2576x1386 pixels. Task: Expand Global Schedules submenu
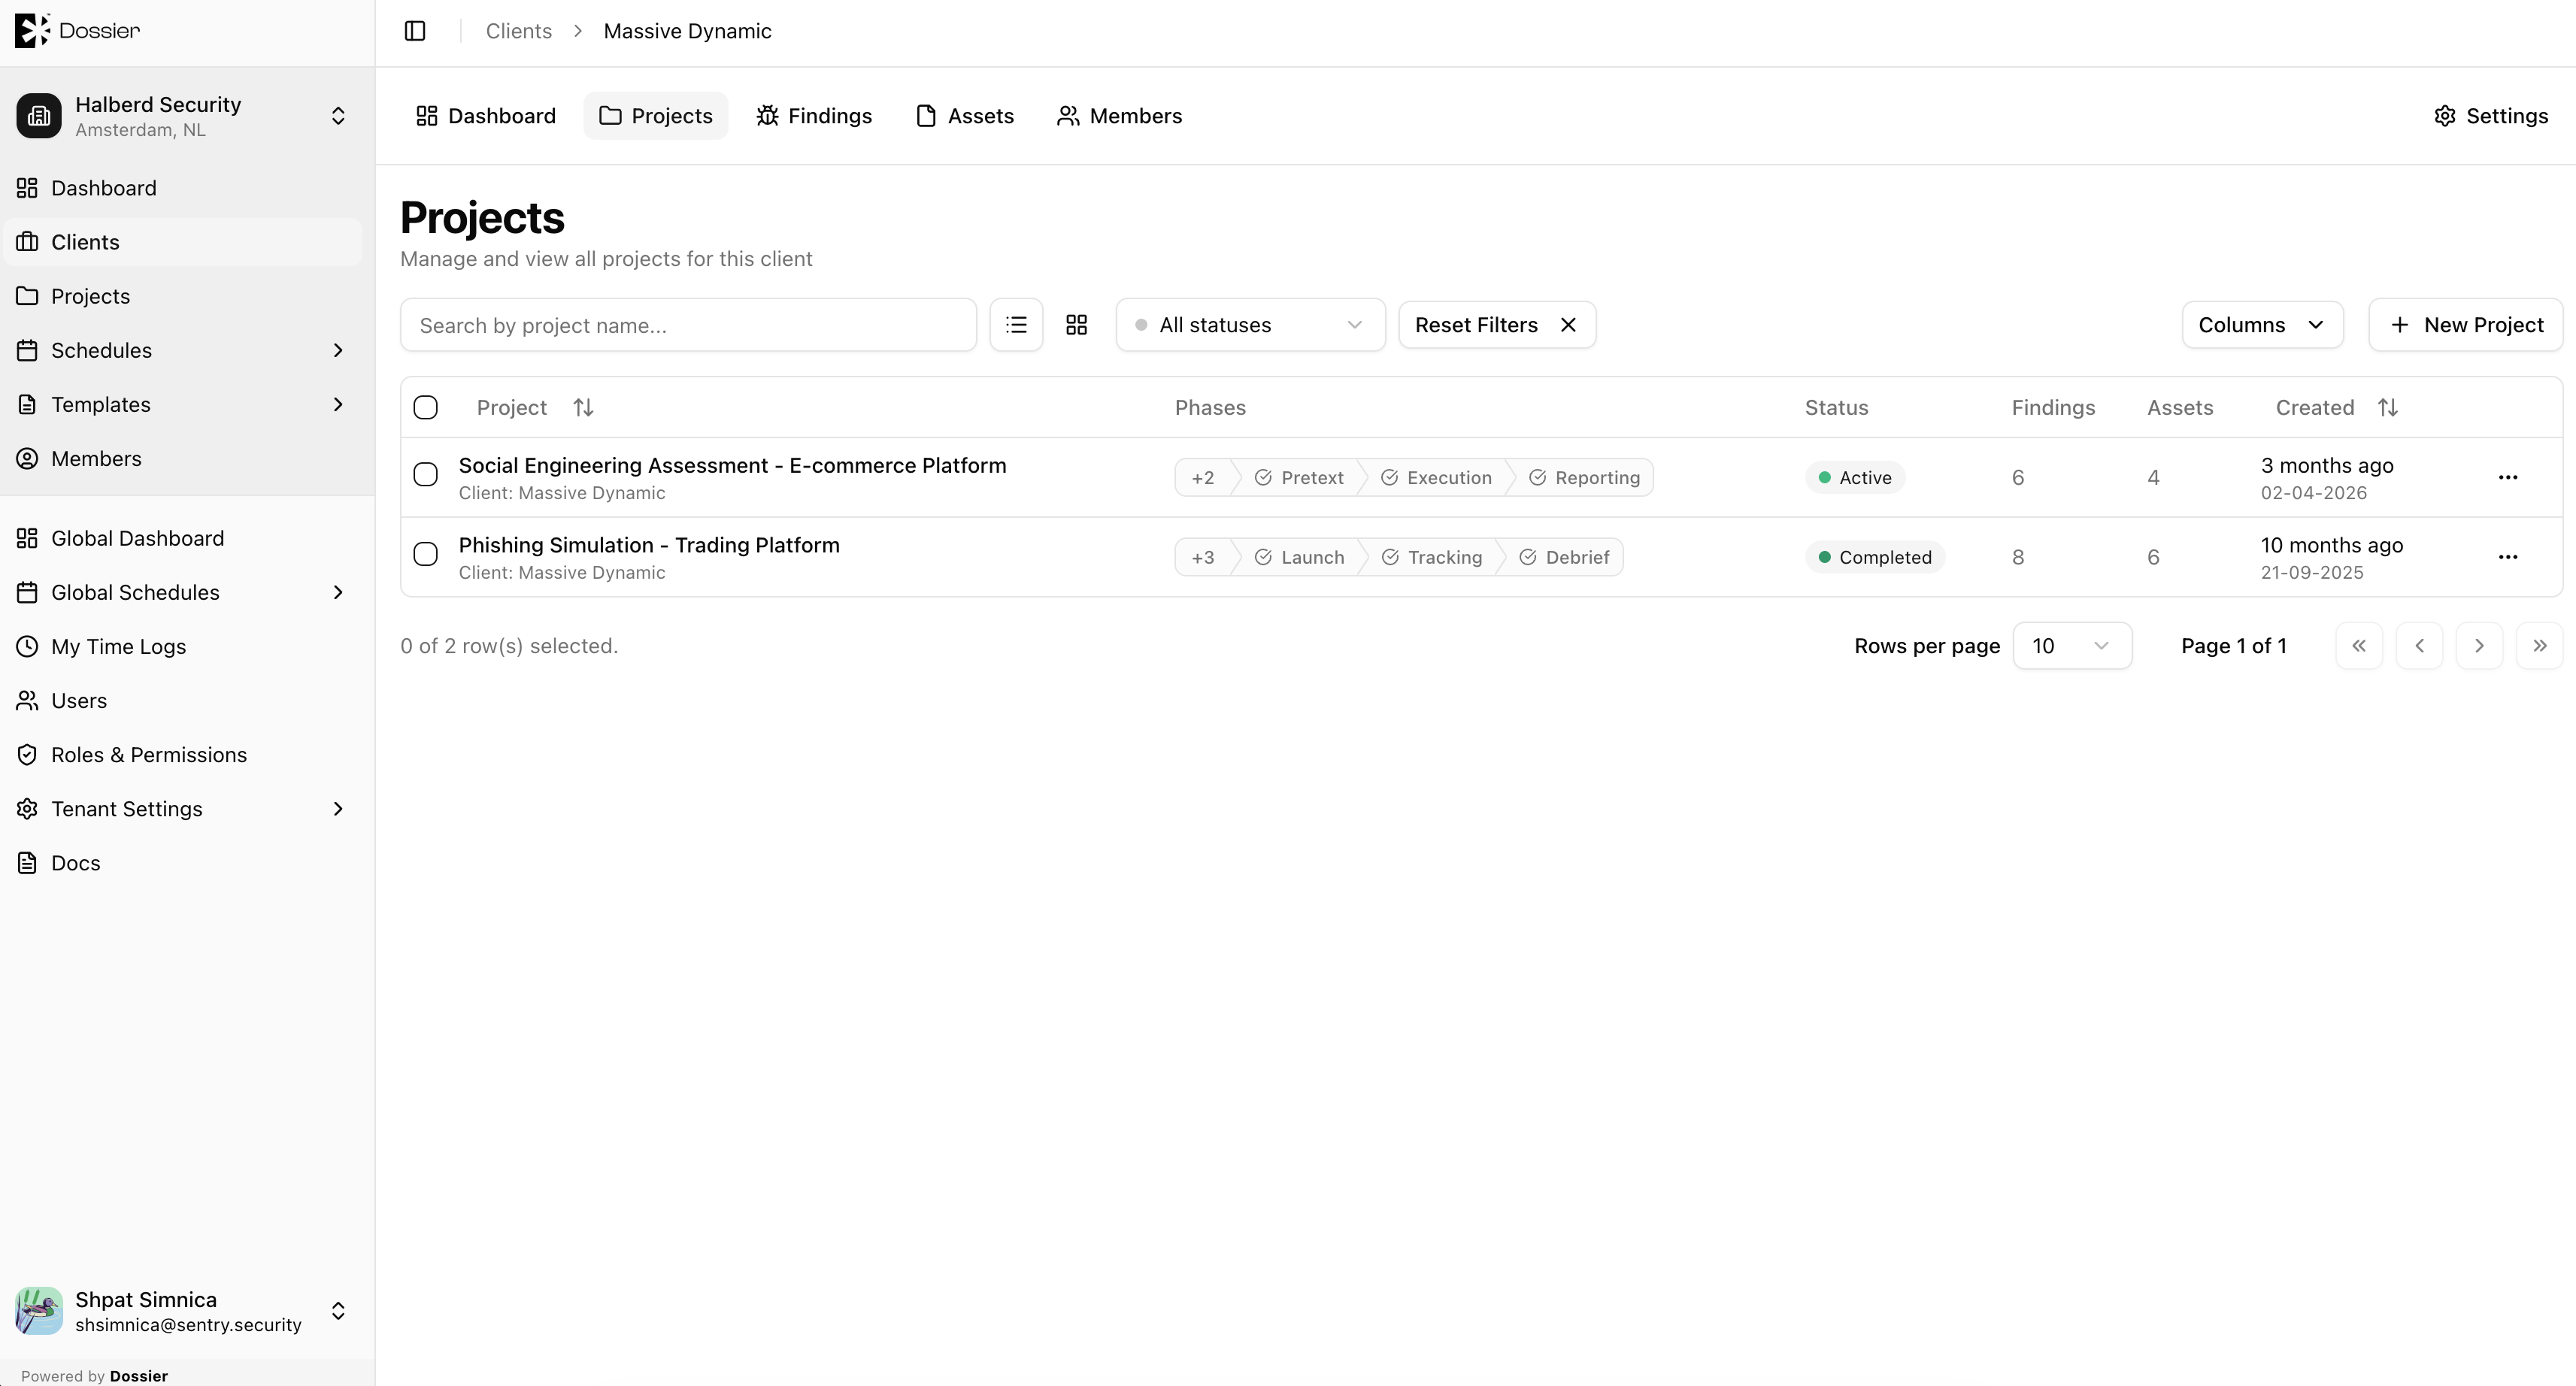pos(338,592)
